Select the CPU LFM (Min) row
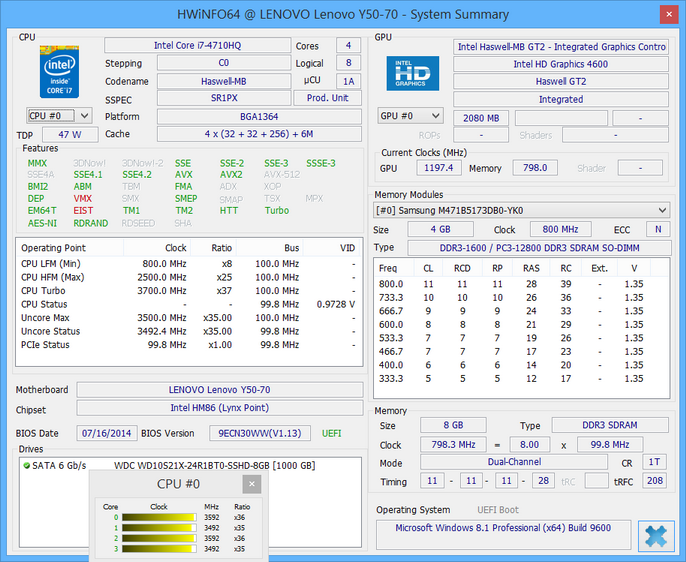Image resolution: width=686 pixels, height=562 pixels. [x=189, y=264]
